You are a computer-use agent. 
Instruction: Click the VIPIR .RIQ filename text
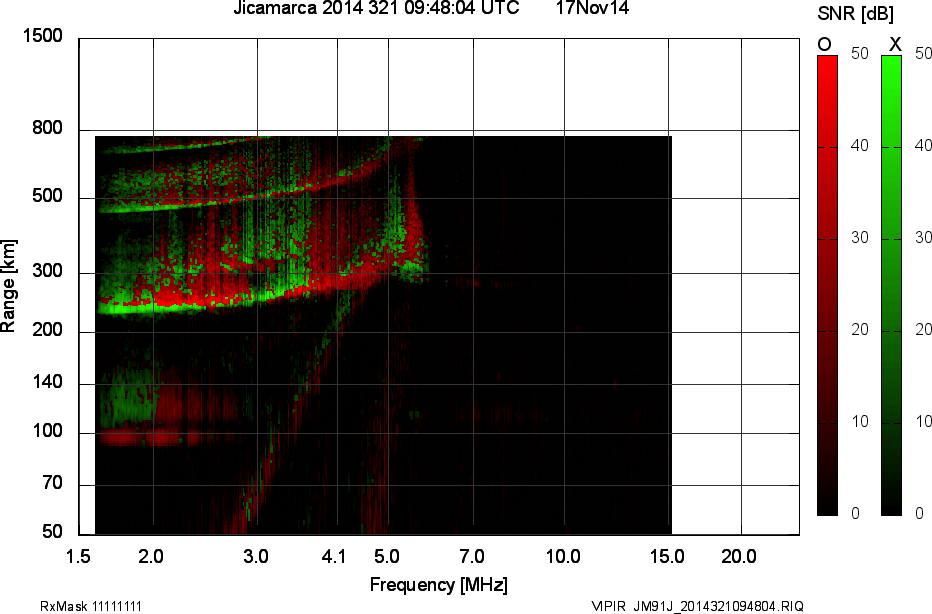(x=696, y=606)
